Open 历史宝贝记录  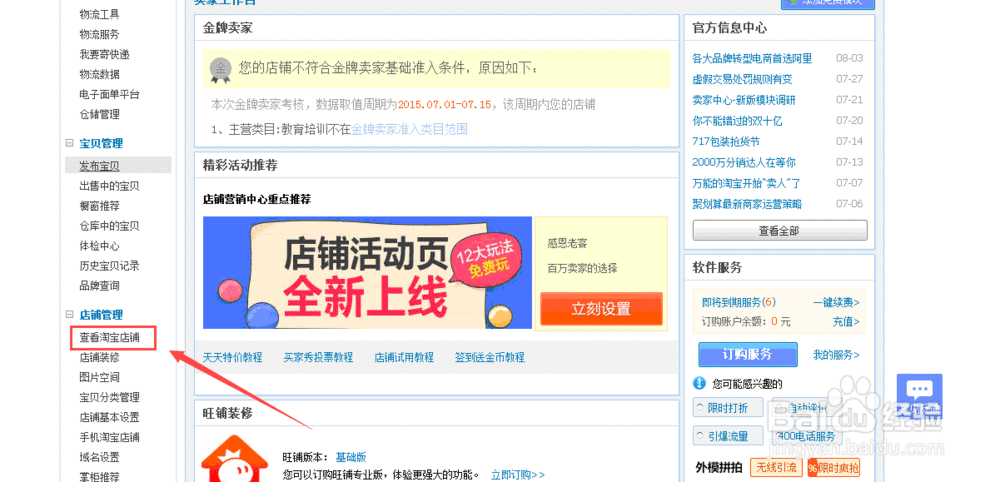[109, 266]
